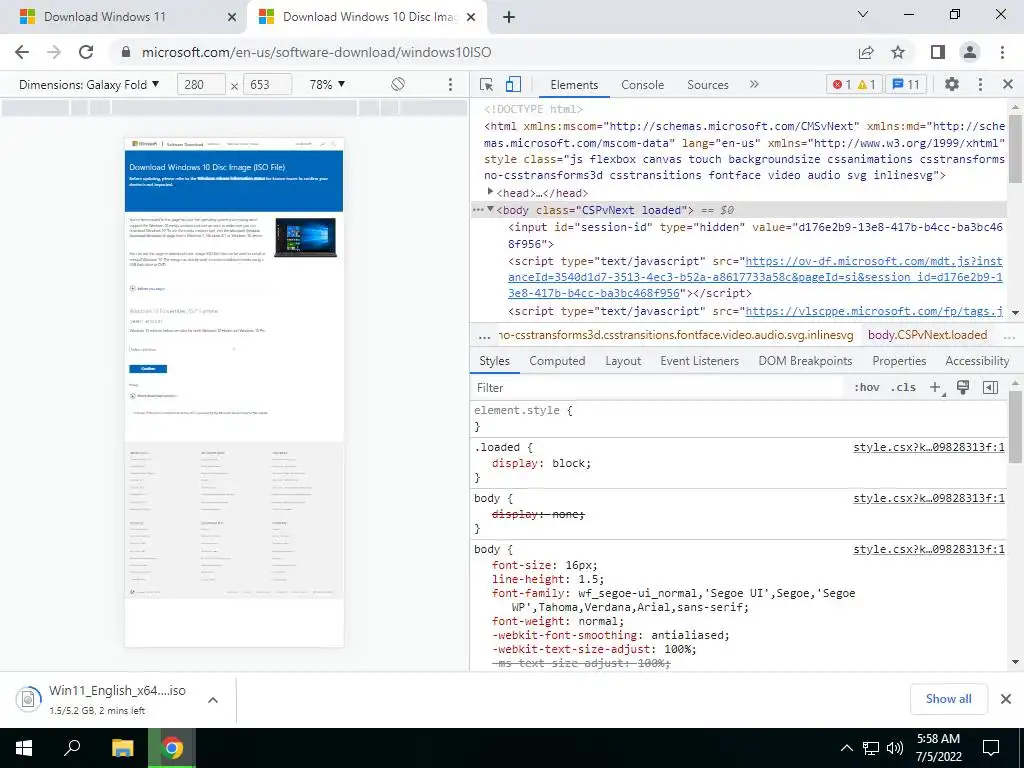The image size is (1024, 768).
Task: Show more DevTools tabs chevron
Action: point(754,84)
